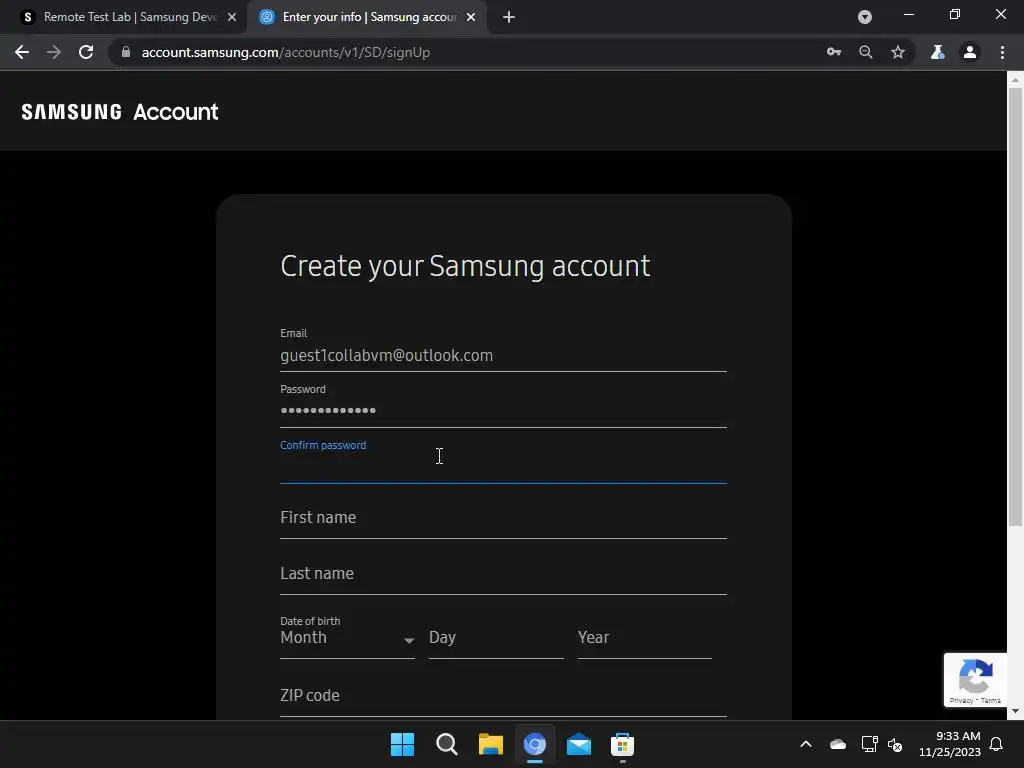Open the notifications bell
The height and width of the screenshot is (768, 1024).
[997, 744]
